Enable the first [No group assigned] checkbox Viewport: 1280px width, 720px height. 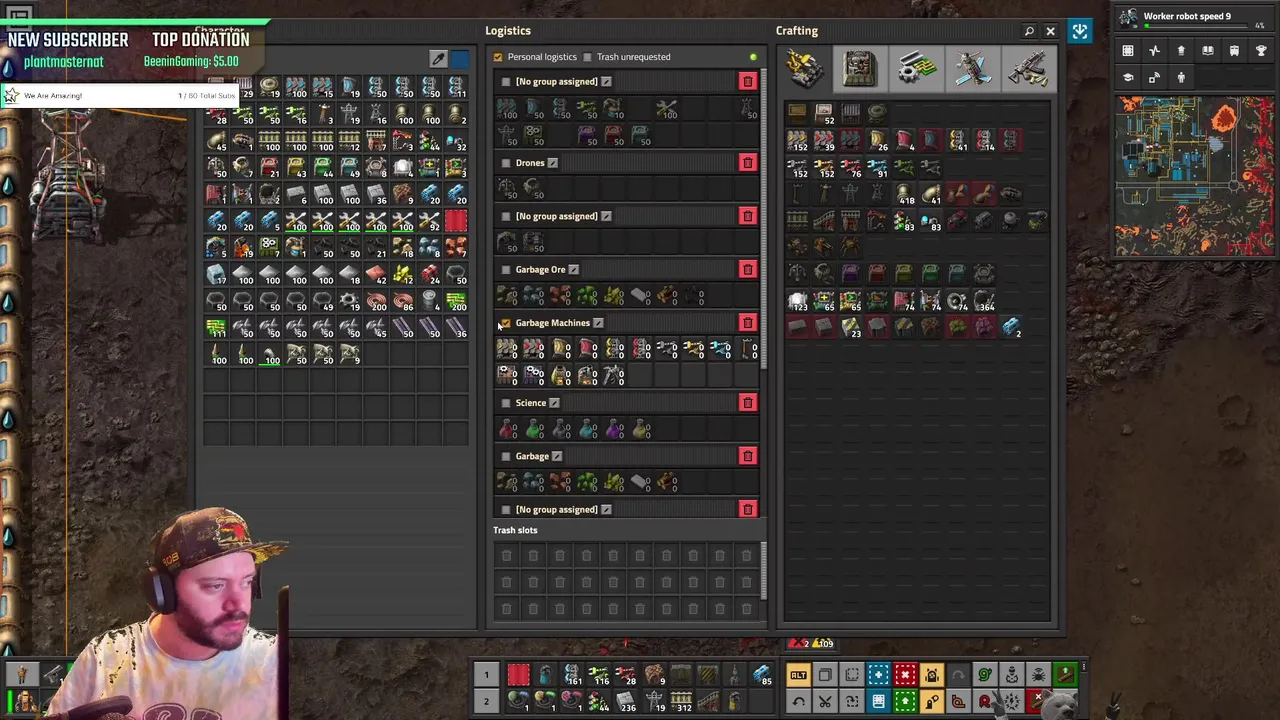505,82
